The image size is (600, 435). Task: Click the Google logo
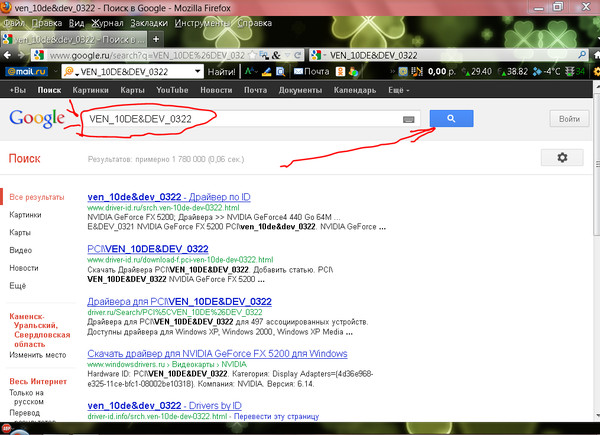point(37,119)
